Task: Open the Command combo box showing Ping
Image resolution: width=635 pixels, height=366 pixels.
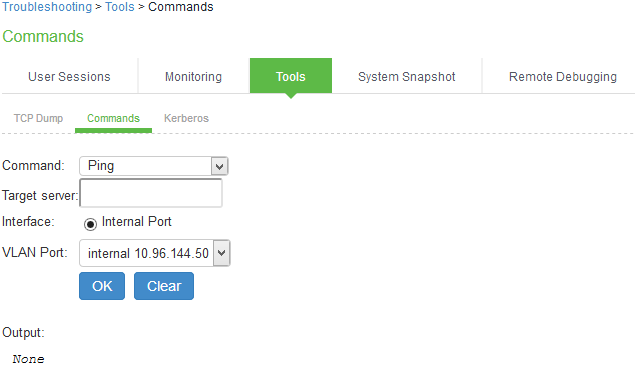Action: coord(154,166)
